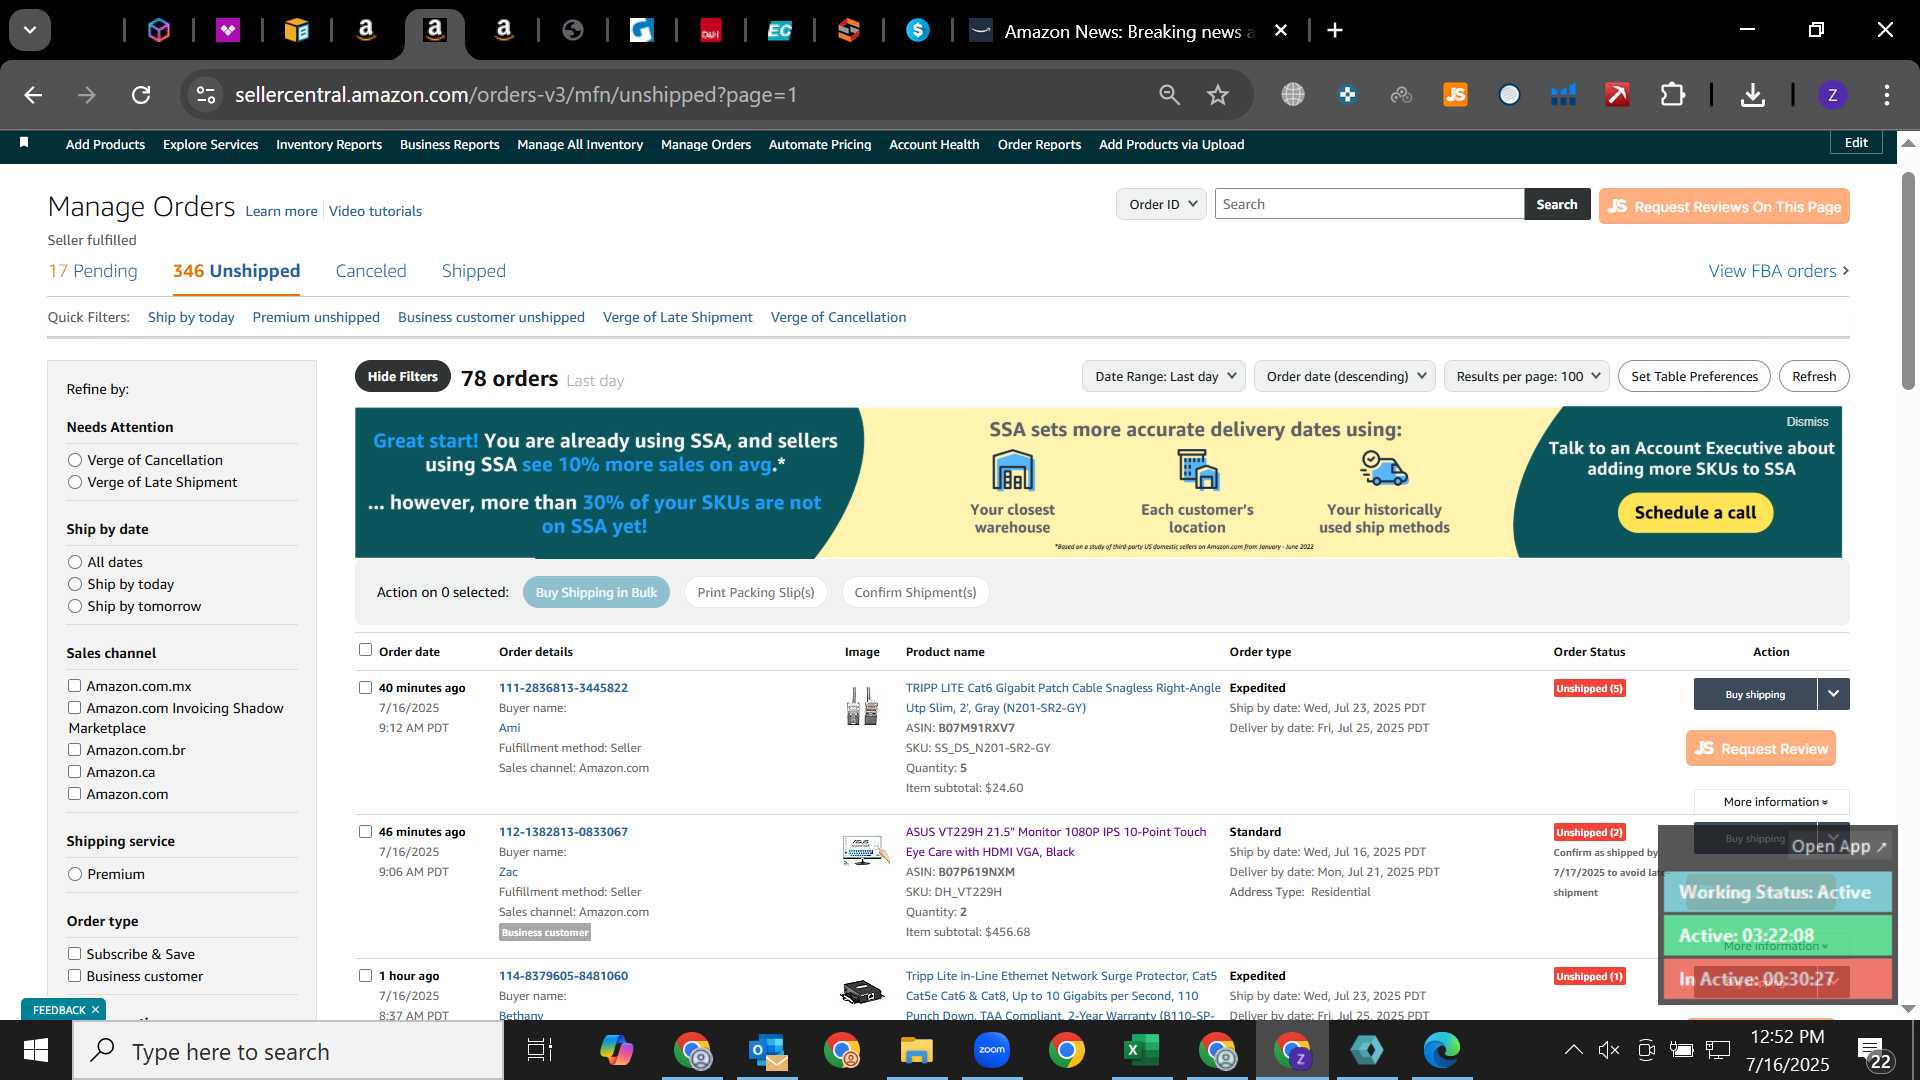Apply the Premium unshipped quick filter
The height and width of the screenshot is (1080, 1920).
316,317
